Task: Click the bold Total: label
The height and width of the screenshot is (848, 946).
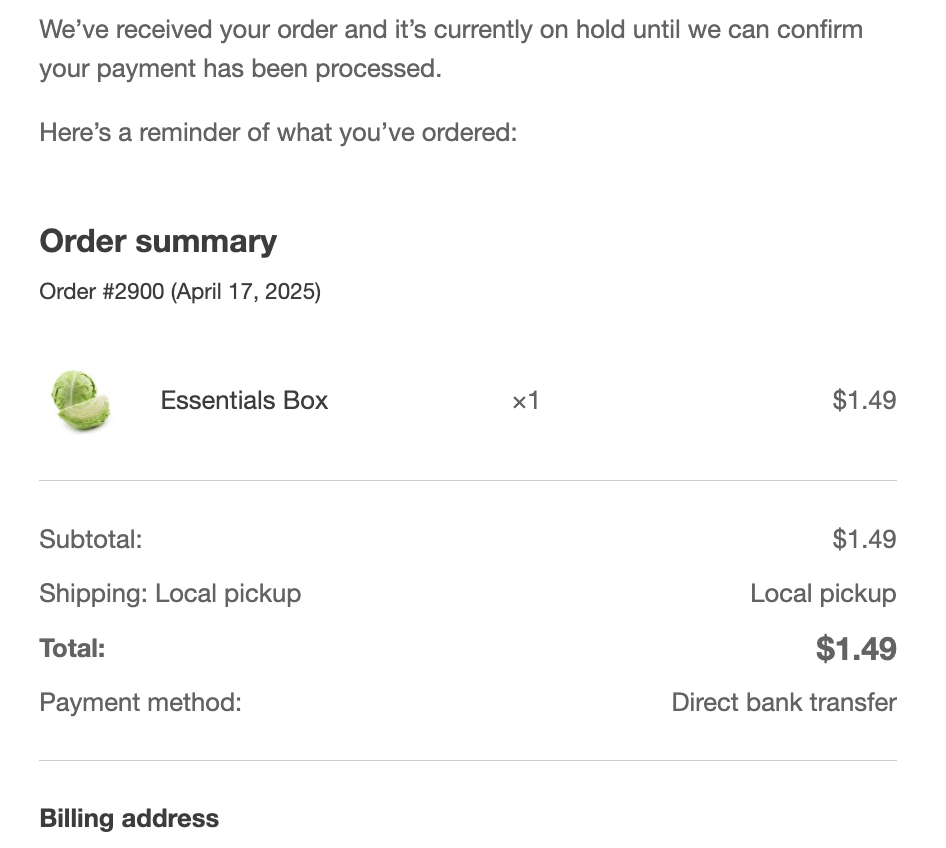Action: (x=72, y=649)
